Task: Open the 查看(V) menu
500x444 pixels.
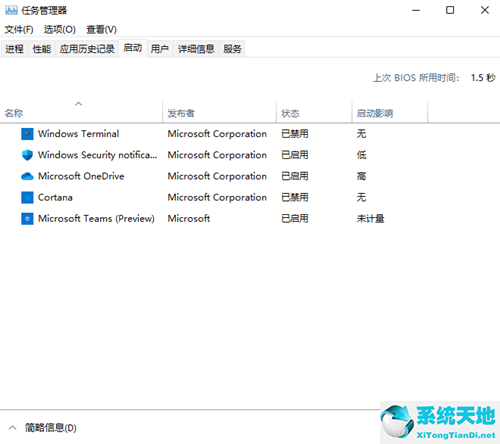Action: (101, 30)
